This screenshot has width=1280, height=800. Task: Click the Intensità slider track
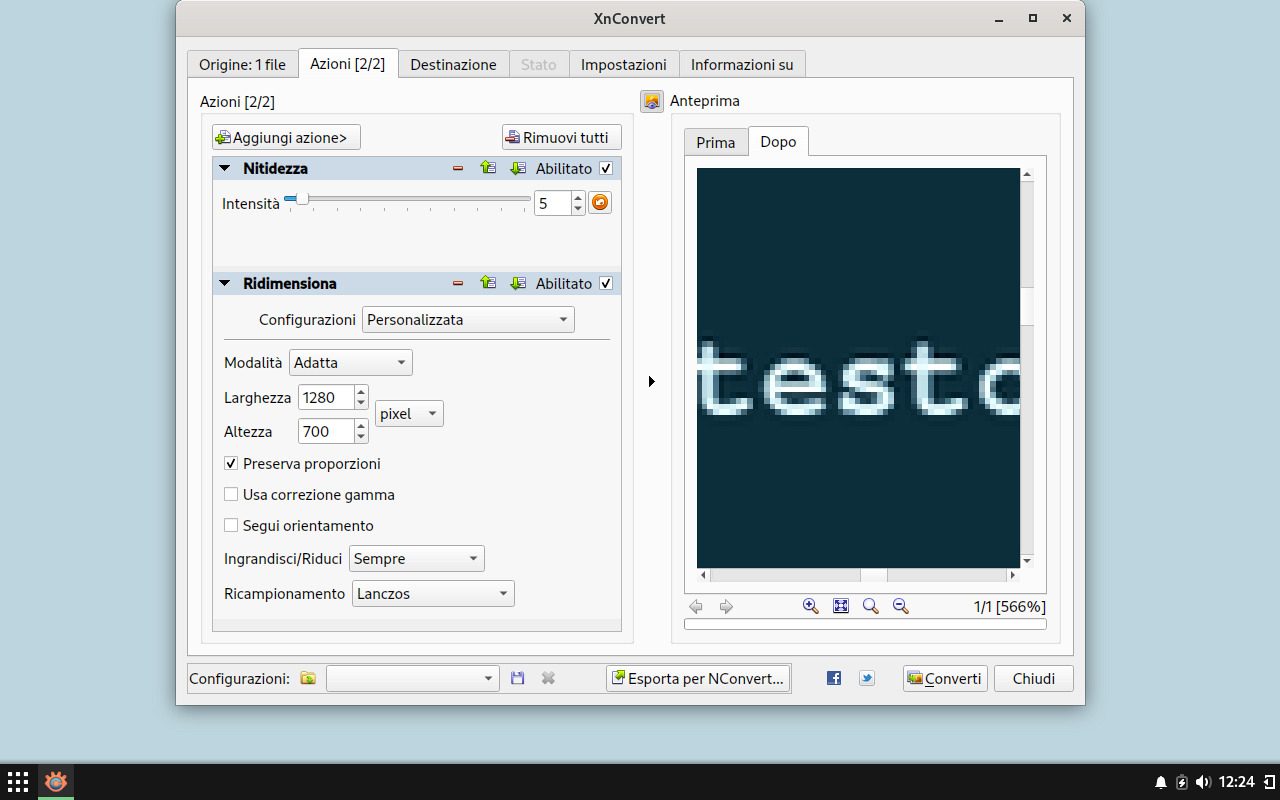coord(420,200)
